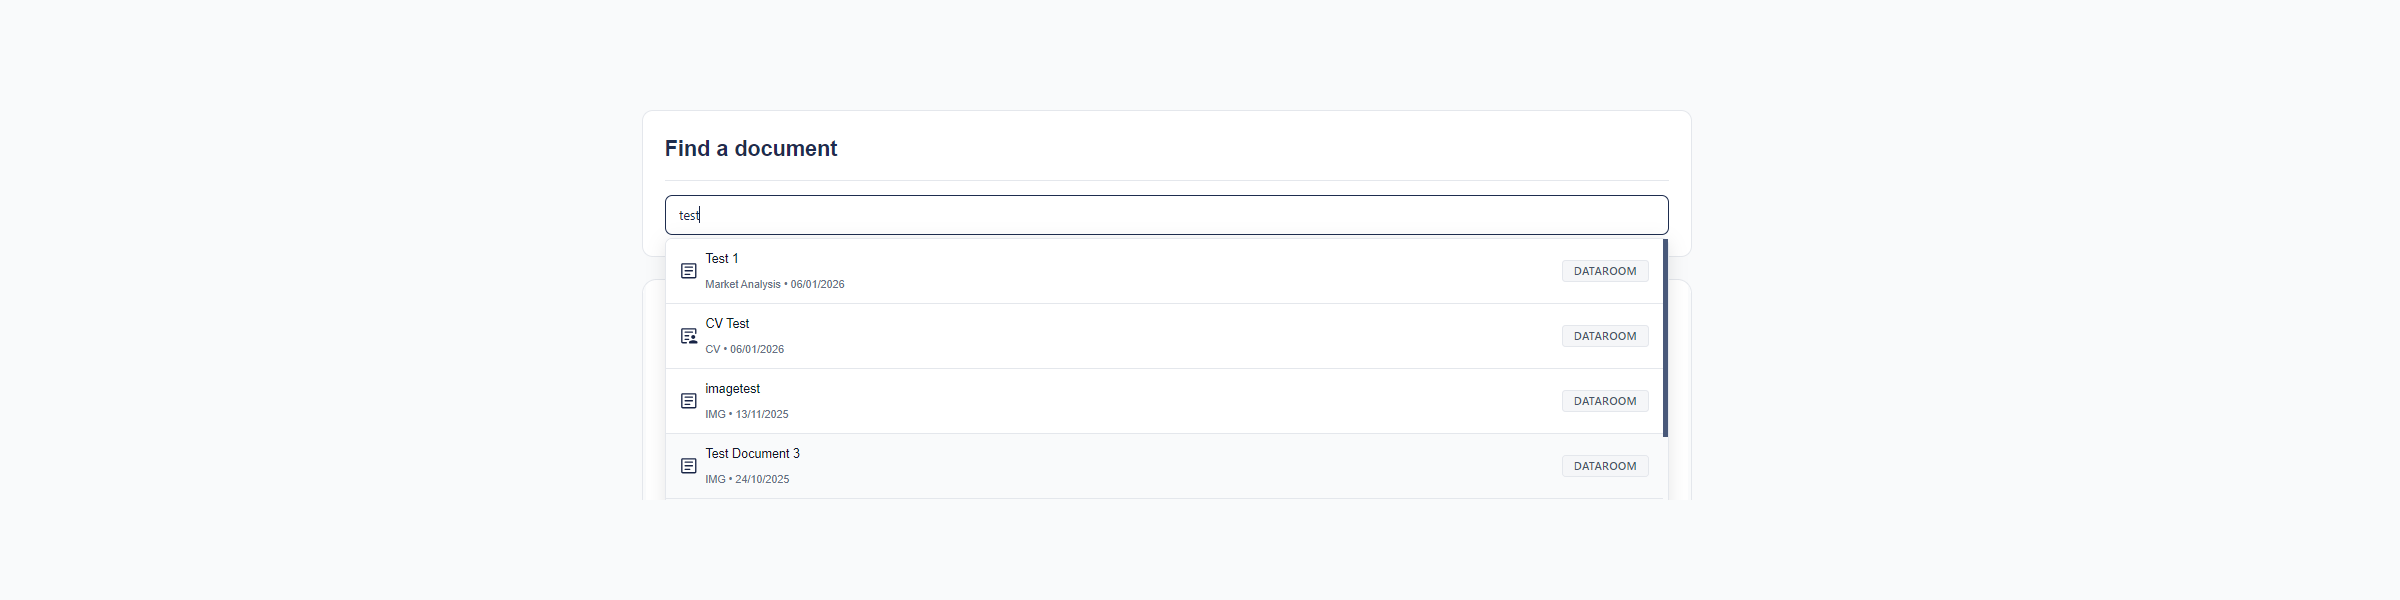This screenshot has width=2400, height=600.
Task: Click the date 06/01/2026 next to Market Analysis
Action: click(x=818, y=284)
